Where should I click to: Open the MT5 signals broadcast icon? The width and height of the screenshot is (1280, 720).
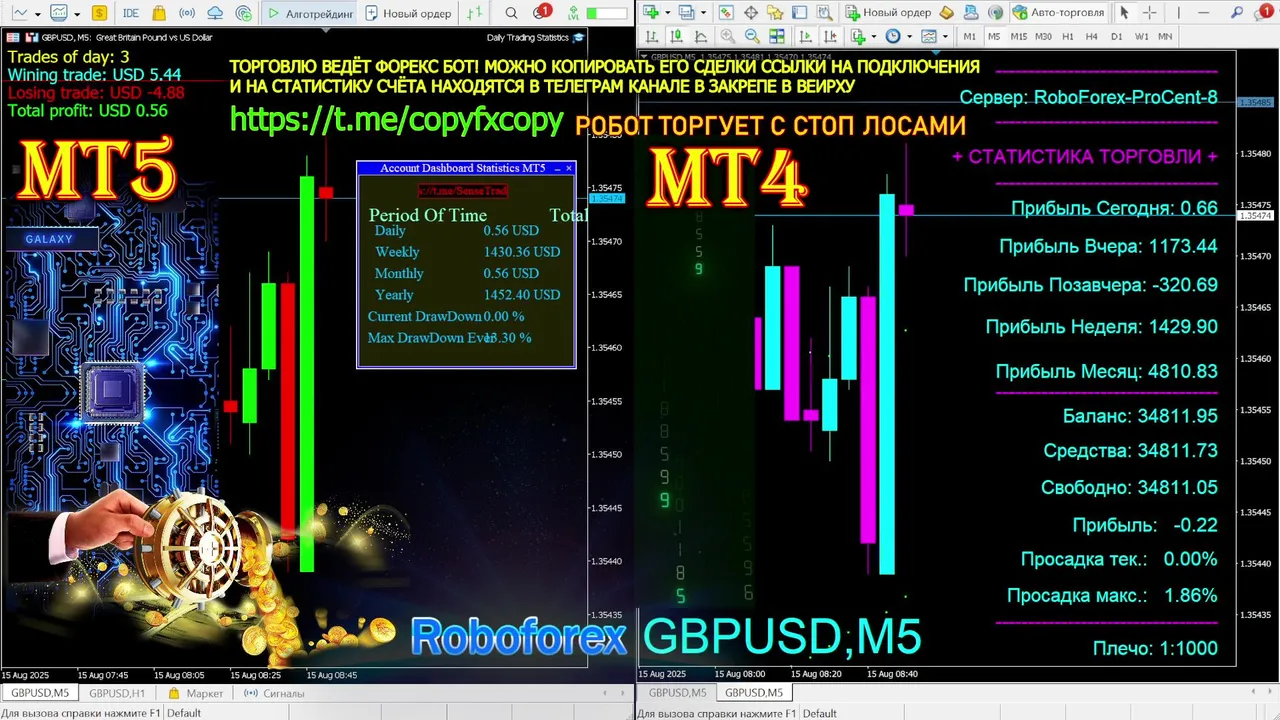187,14
